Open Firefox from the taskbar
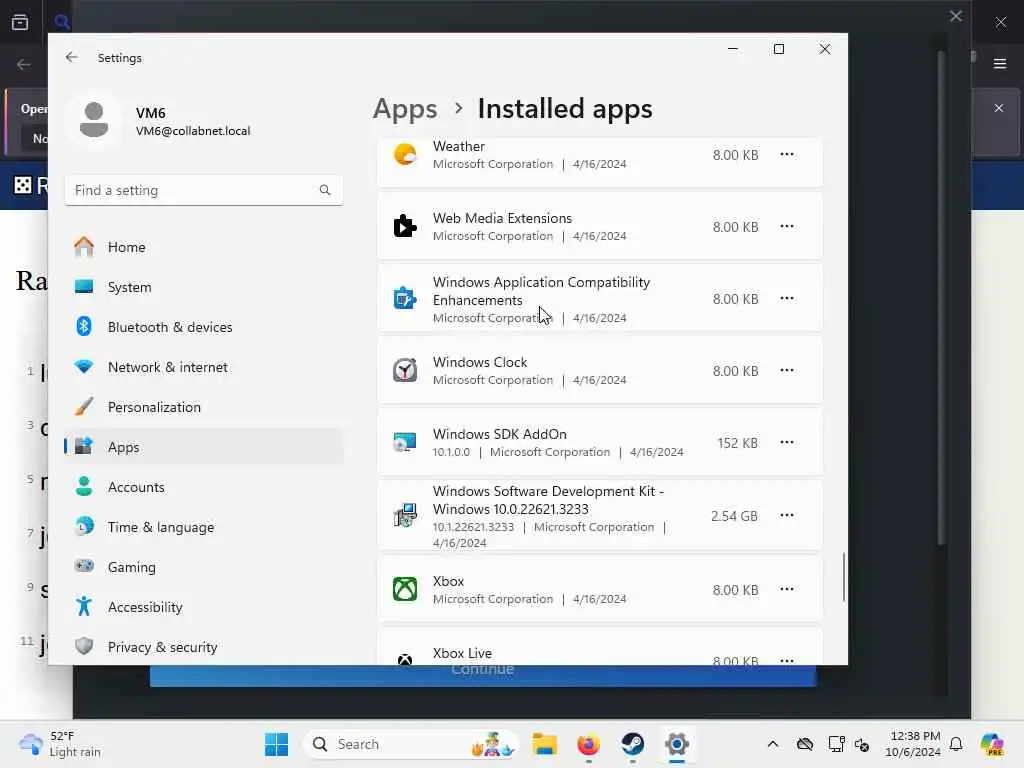 point(588,744)
